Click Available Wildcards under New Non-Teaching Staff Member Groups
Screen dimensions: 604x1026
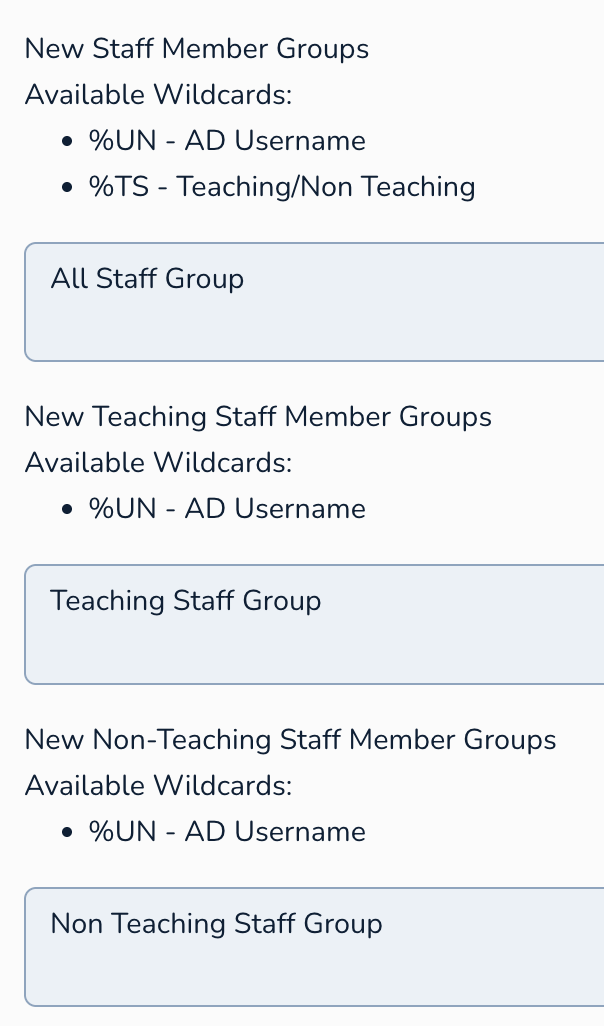pyautogui.click(x=158, y=786)
